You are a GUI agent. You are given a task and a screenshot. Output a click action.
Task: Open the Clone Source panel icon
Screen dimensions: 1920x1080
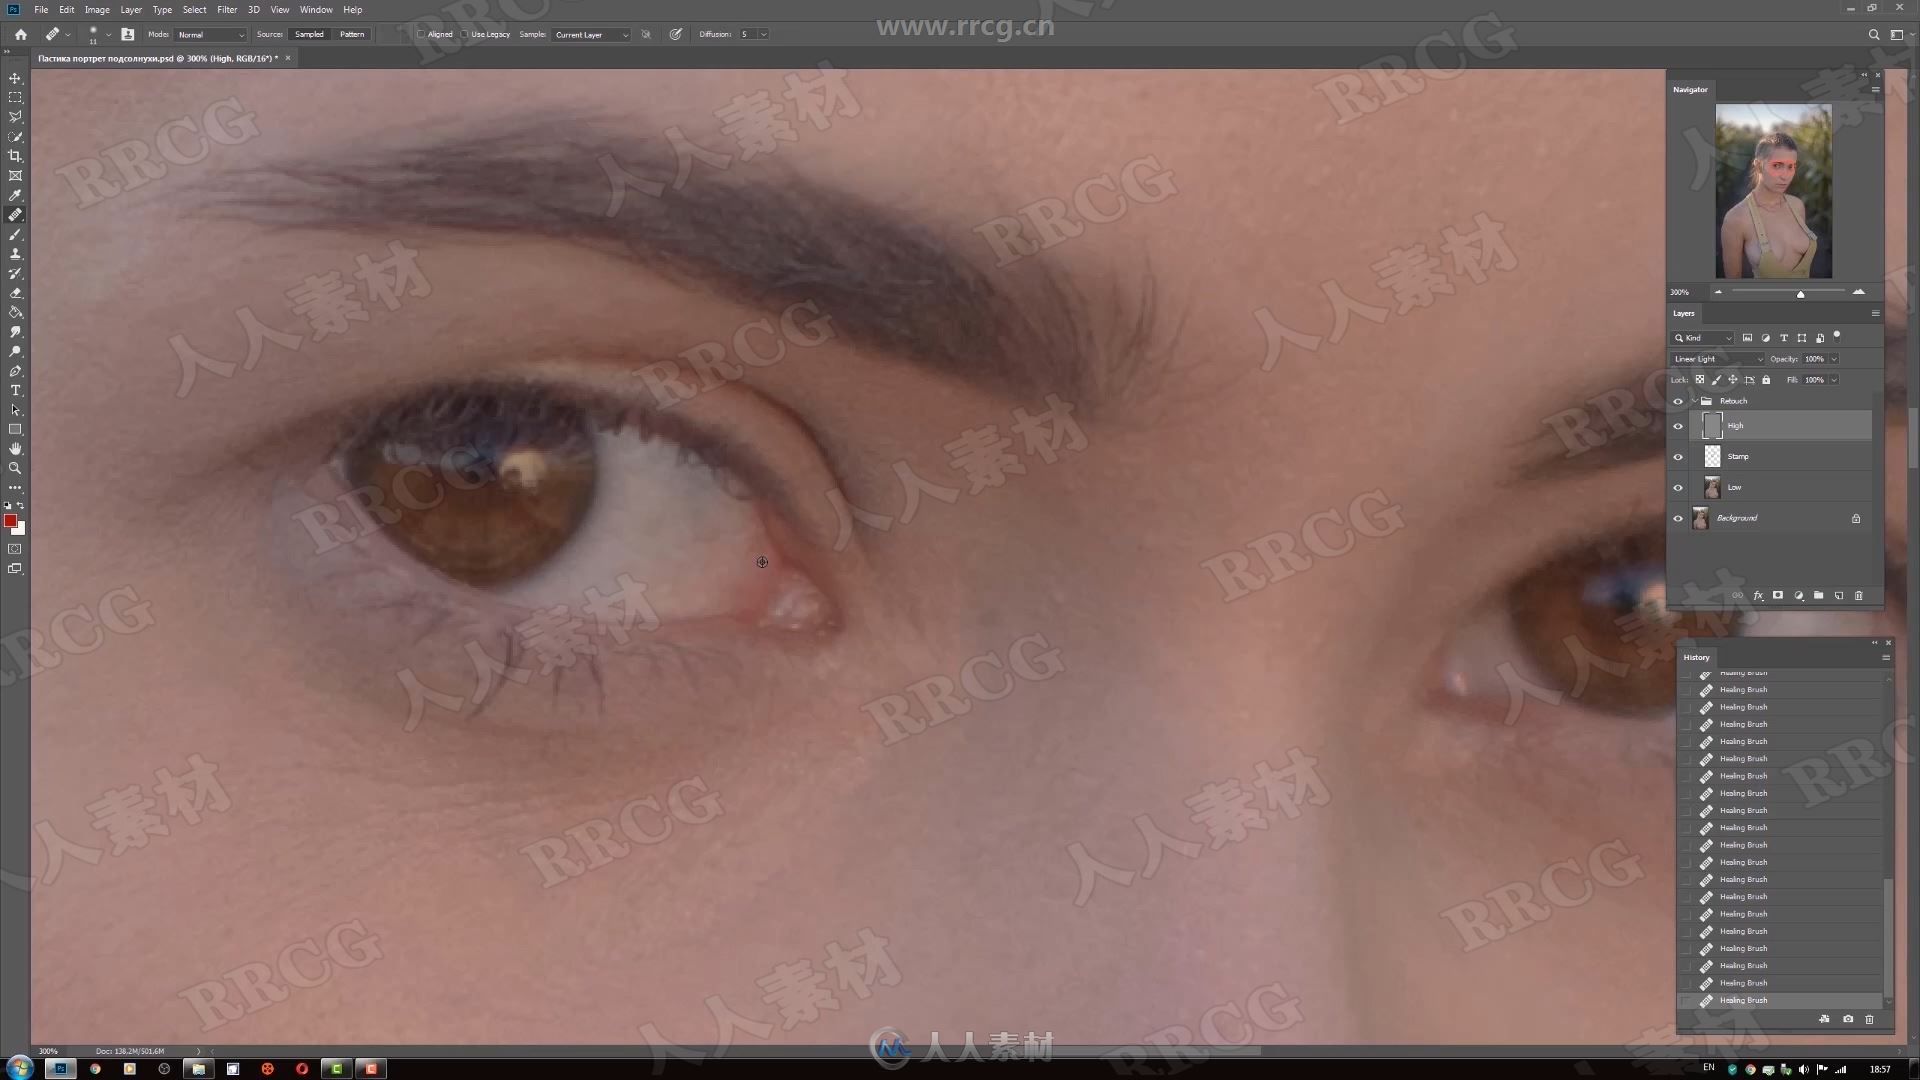127,34
